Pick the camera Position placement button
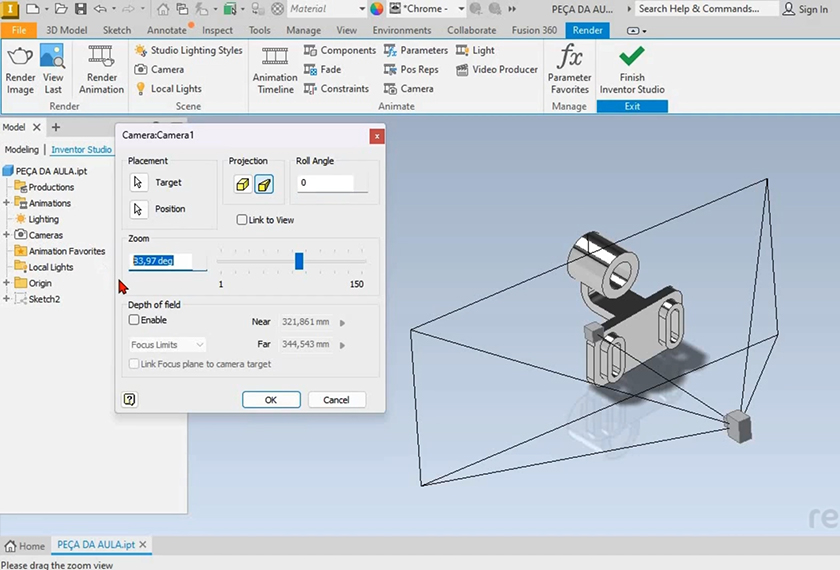The height and width of the screenshot is (570, 840). pyautogui.click(x=139, y=209)
